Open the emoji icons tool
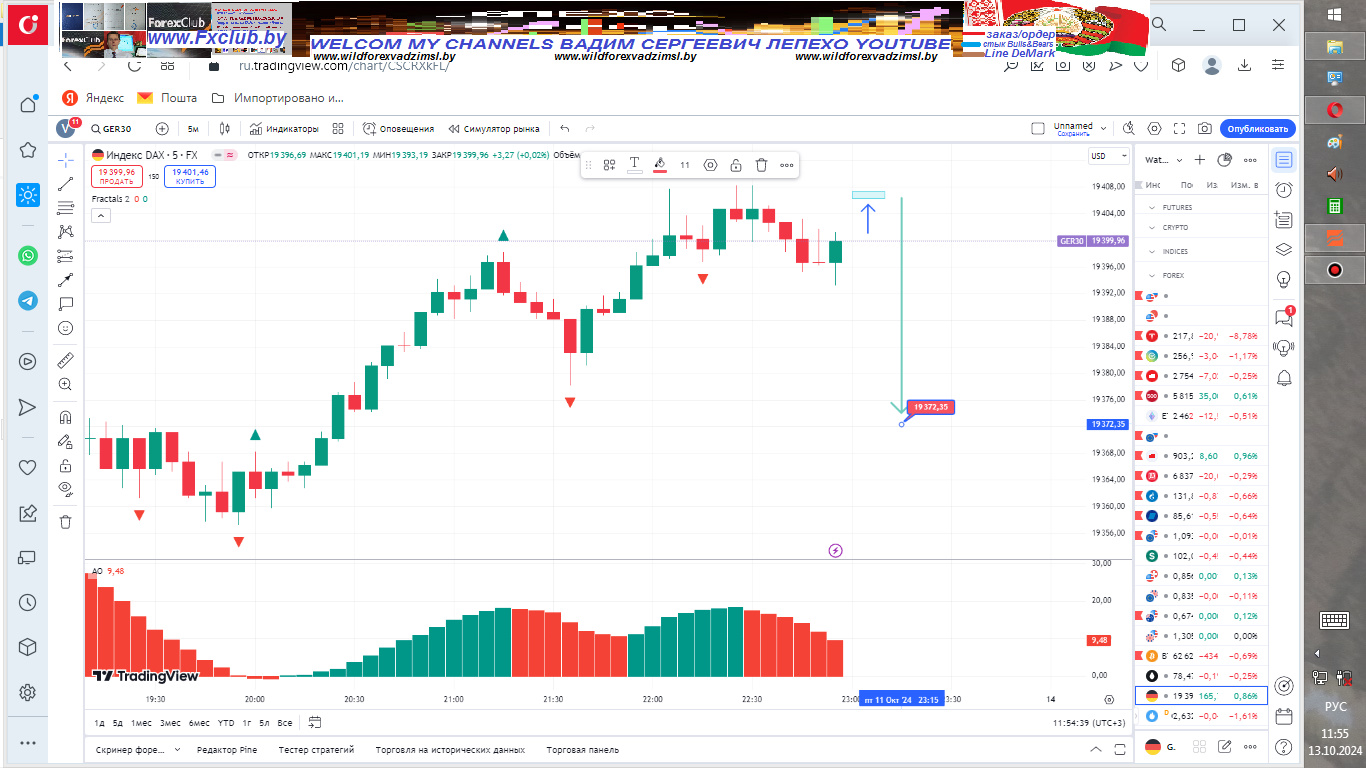This screenshot has width=1366, height=768. (66, 328)
